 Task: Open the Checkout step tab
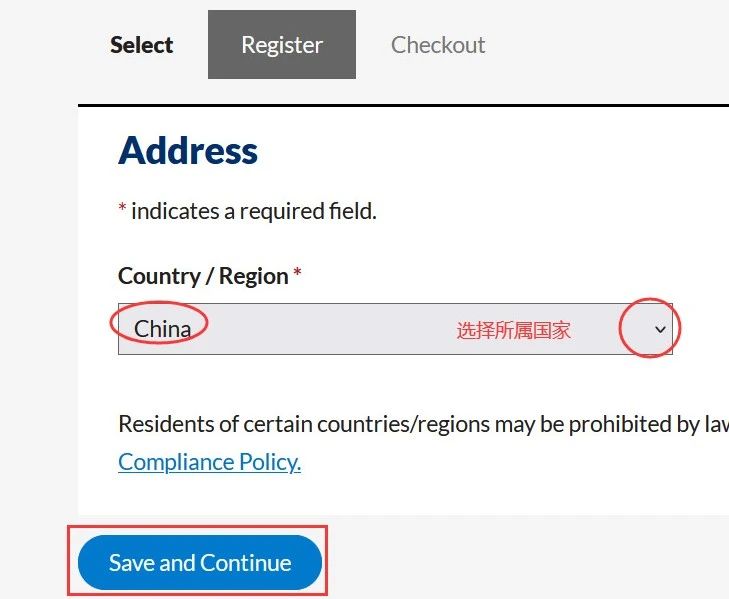[438, 45]
